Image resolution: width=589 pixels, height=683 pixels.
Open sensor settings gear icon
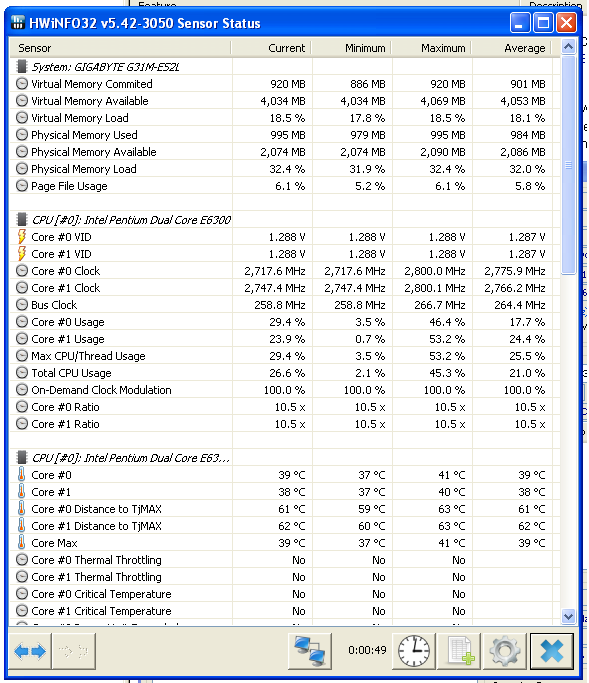click(505, 651)
